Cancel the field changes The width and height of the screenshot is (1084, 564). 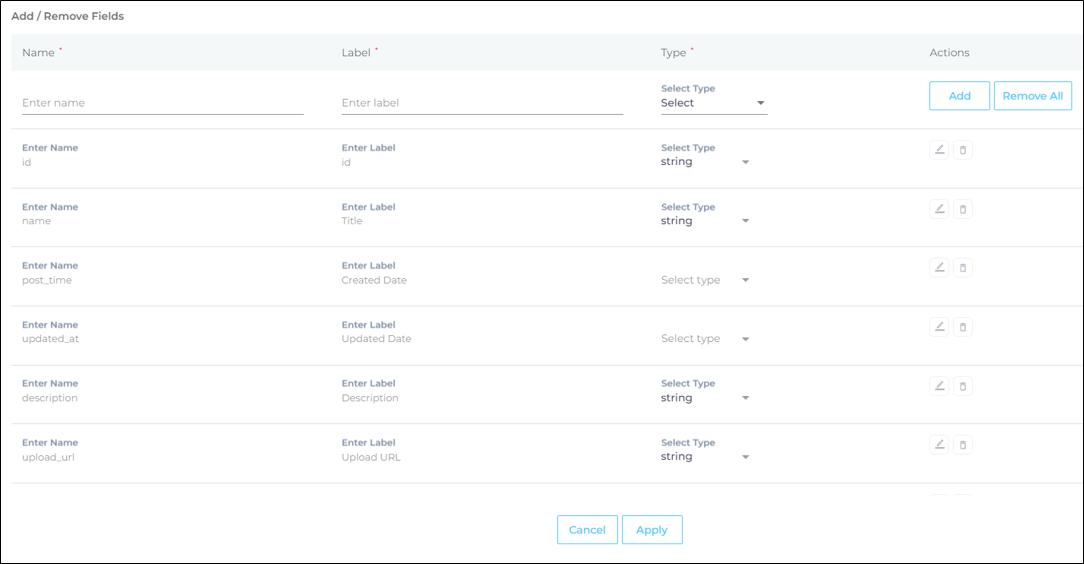tap(587, 530)
